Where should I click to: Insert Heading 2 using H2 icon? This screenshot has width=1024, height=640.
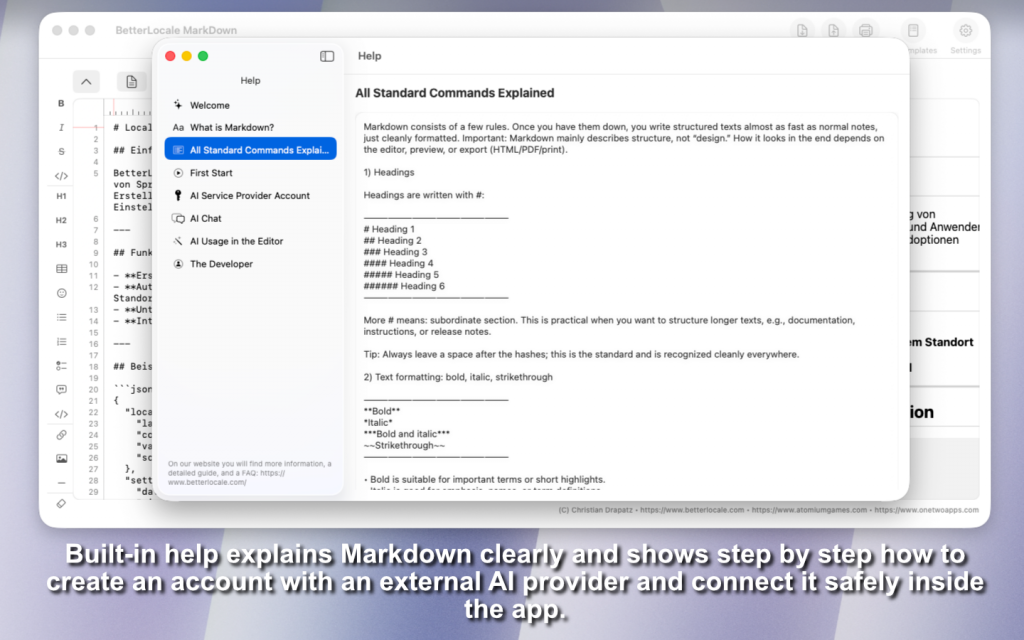[61, 220]
